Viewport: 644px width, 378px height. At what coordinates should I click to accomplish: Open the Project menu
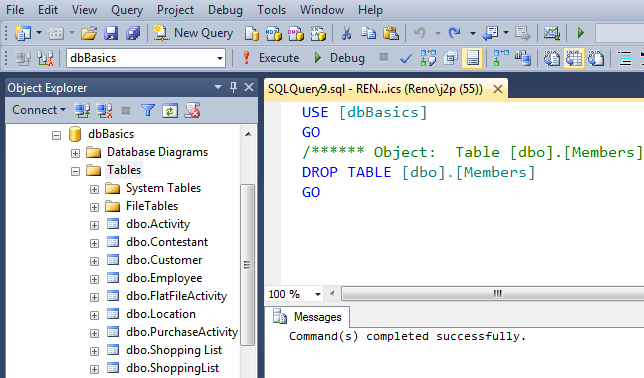pyautogui.click(x=175, y=9)
